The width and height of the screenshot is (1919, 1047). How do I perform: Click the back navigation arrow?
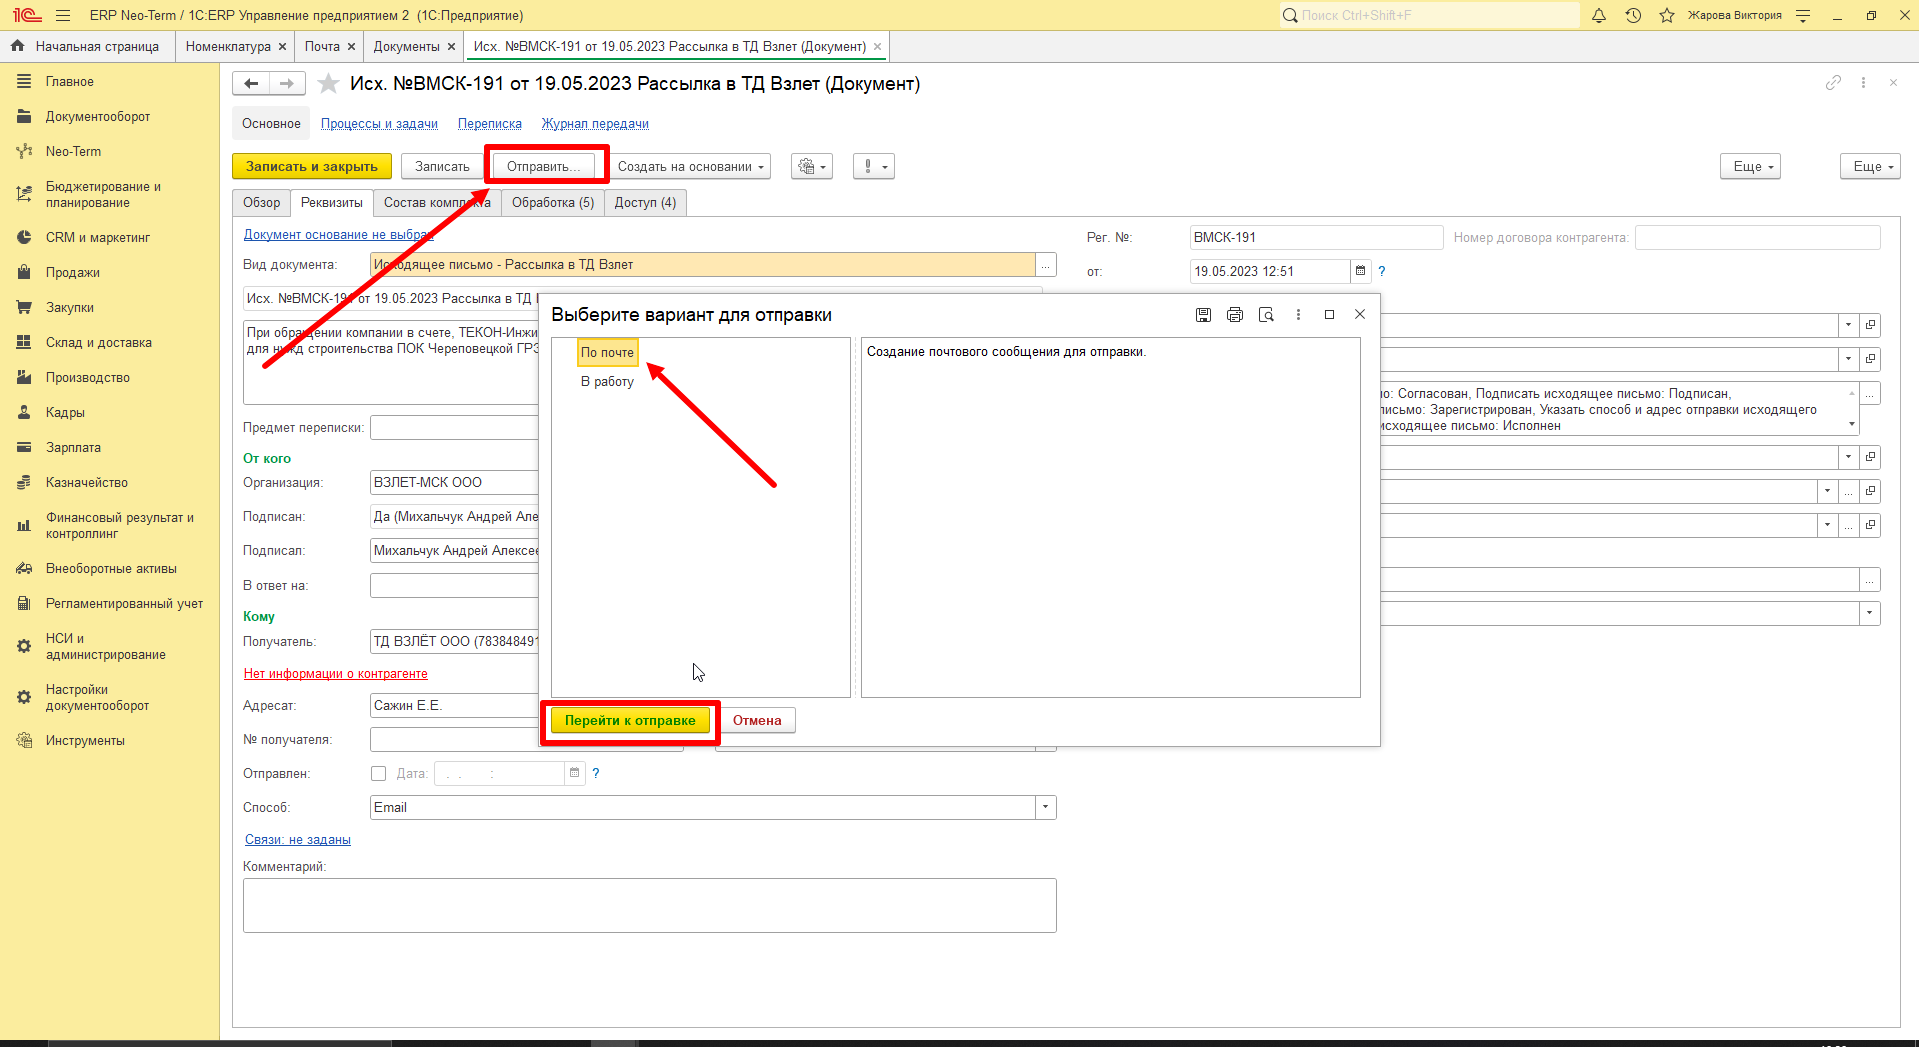pos(251,84)
